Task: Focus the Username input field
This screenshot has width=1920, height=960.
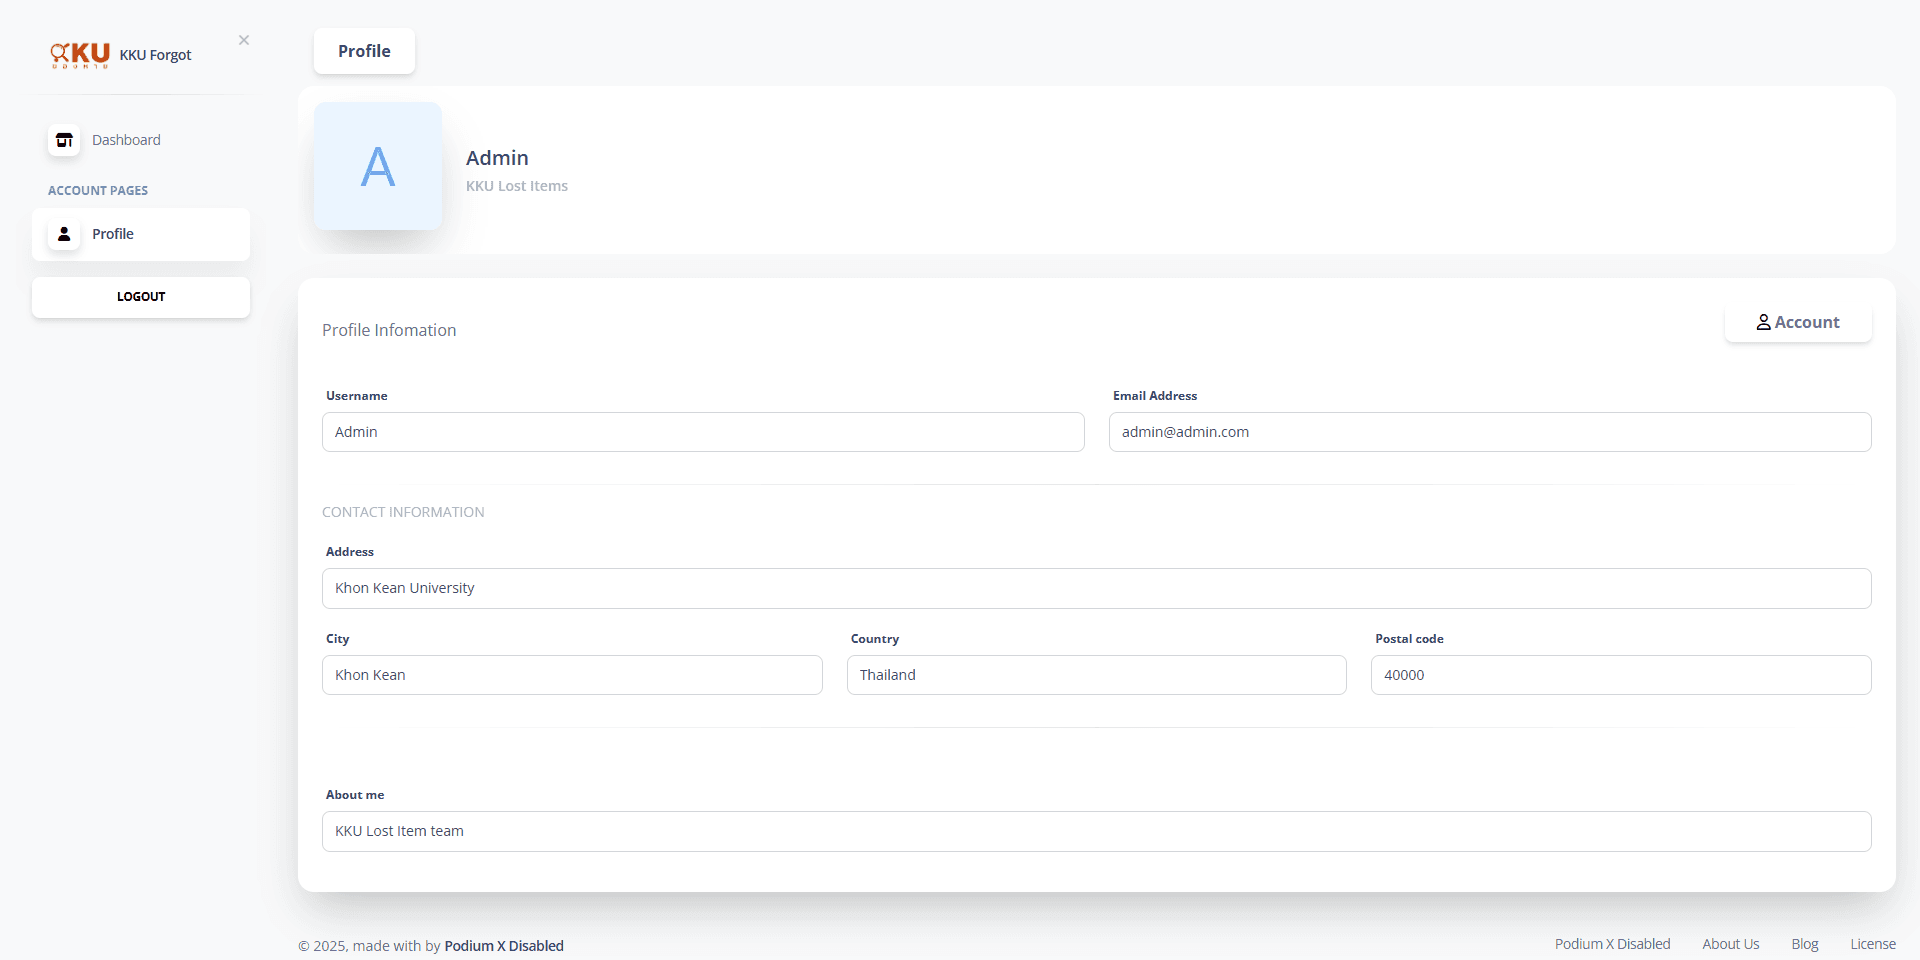Action: pos(703,432)
